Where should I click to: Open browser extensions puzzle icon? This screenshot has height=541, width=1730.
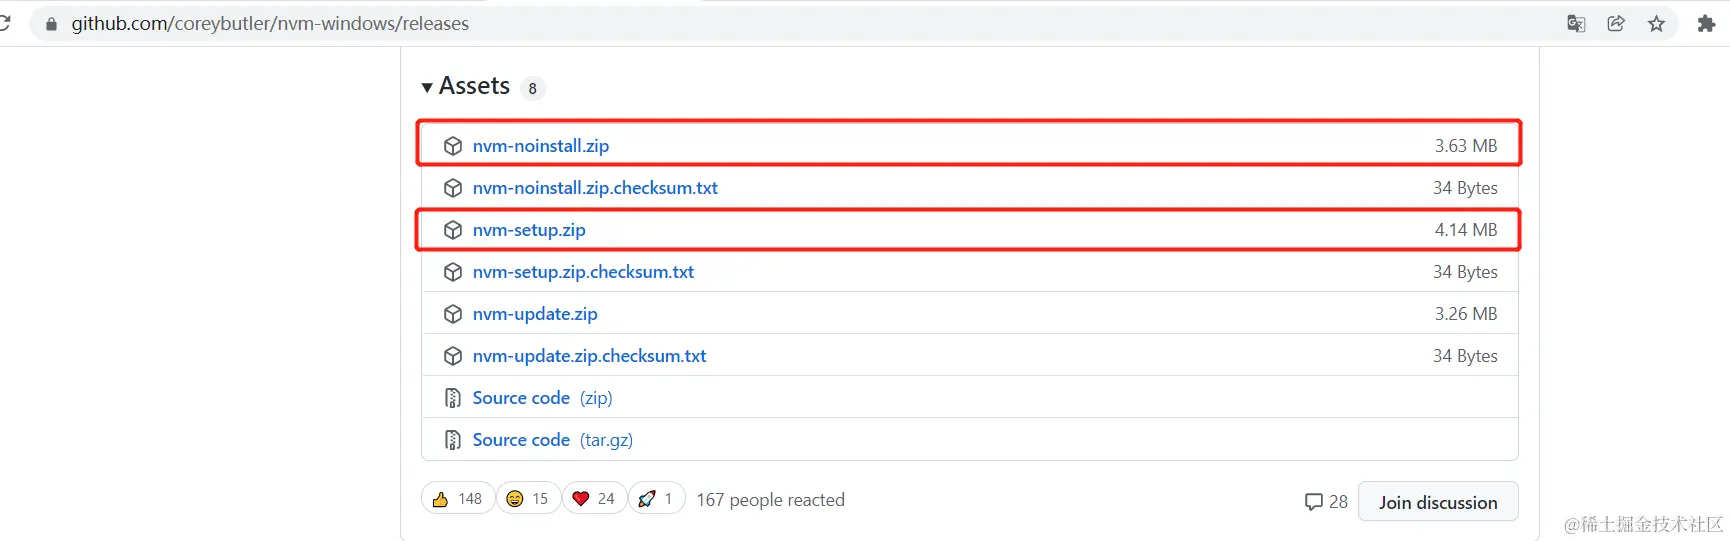pyautogui.click(x=1706, y=24)
